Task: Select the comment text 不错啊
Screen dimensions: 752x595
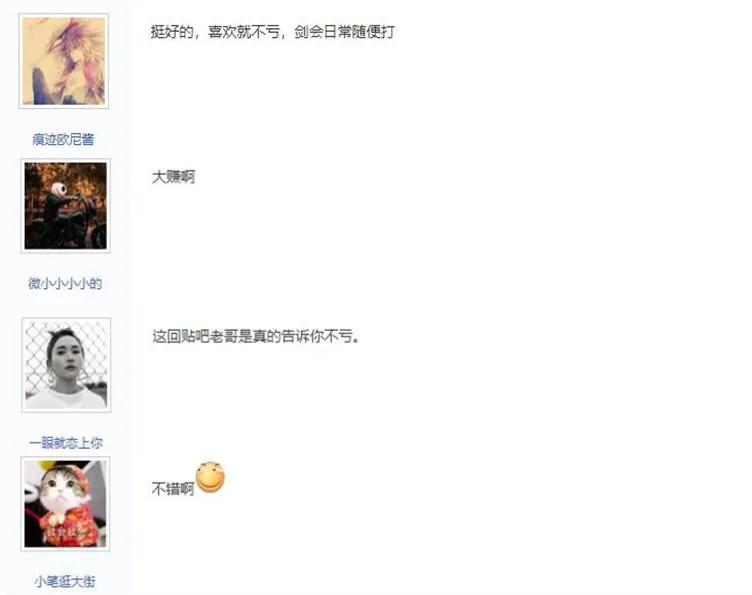Action: click(x=173, y=489)
